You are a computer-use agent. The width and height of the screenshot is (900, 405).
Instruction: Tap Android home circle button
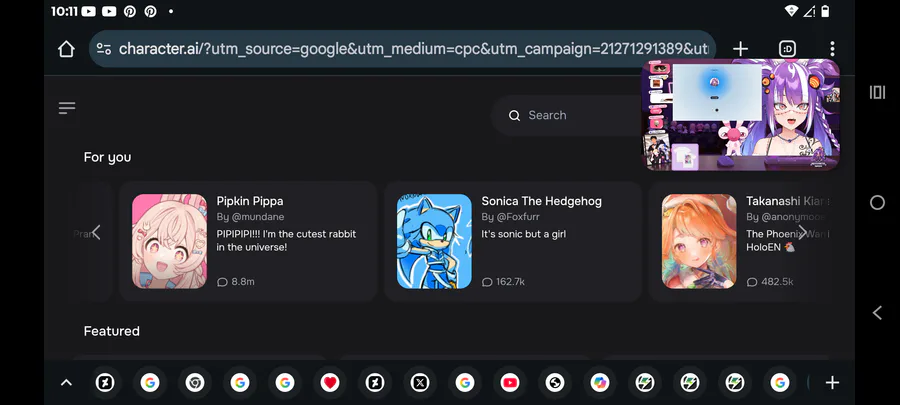click(877, 202)
